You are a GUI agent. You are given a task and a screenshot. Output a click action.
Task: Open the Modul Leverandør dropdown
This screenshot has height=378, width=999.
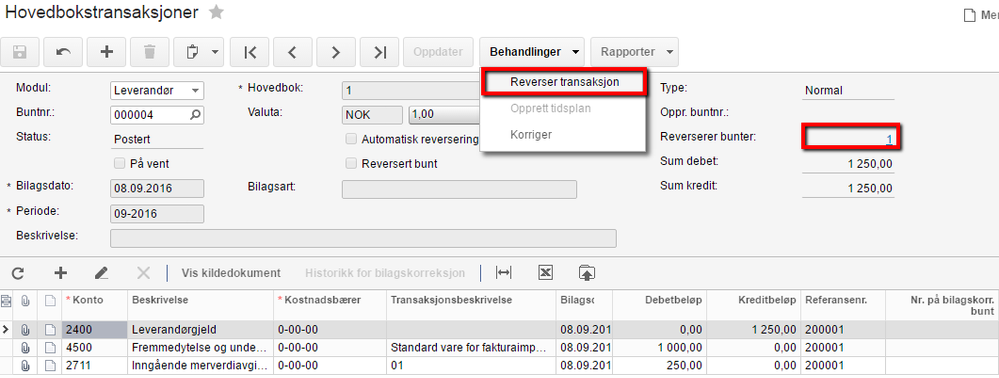coord(157,91)
